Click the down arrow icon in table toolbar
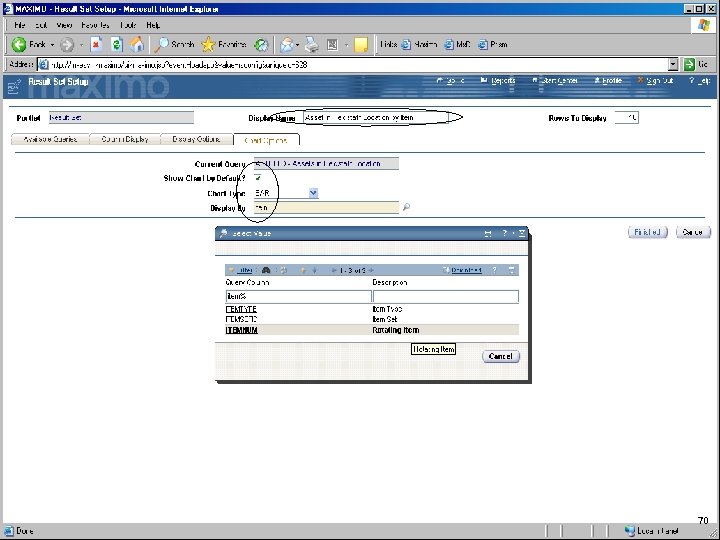Screen dimensions: 720x540 (315, 270)
